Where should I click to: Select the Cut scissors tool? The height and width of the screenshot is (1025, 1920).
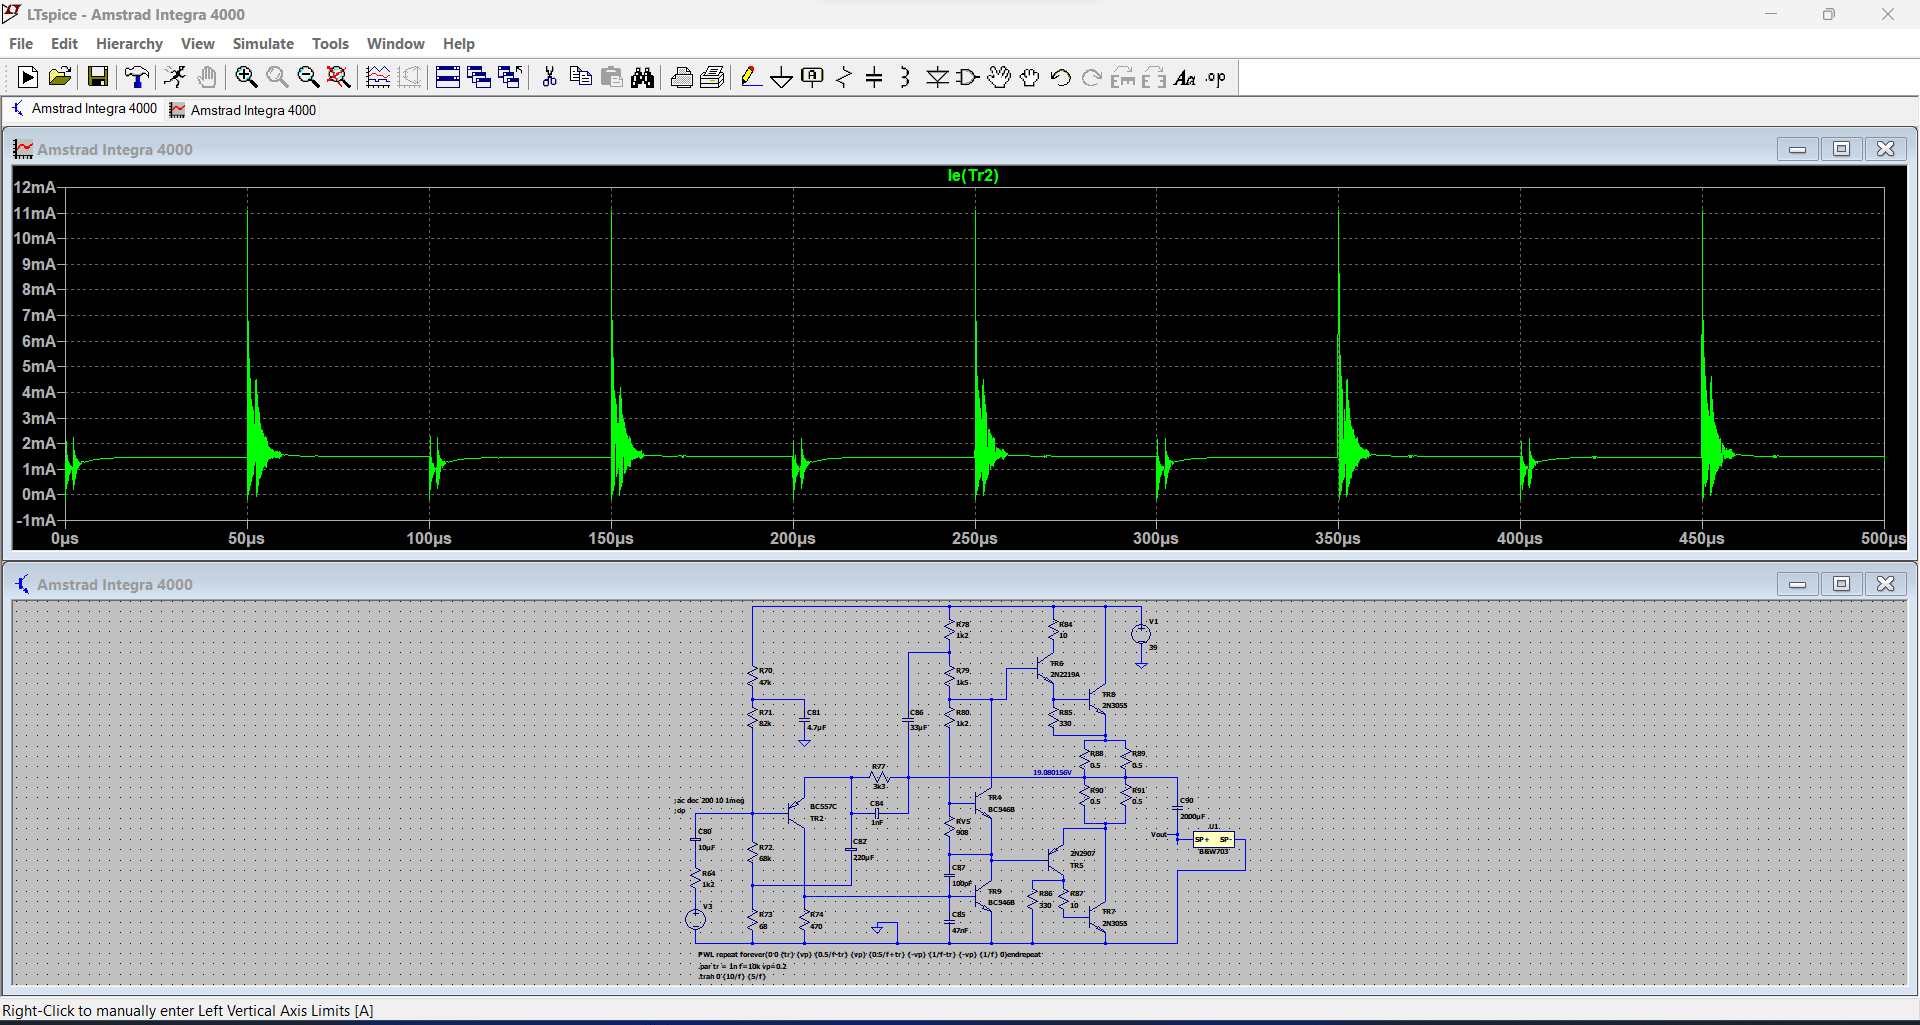[549, 77]
